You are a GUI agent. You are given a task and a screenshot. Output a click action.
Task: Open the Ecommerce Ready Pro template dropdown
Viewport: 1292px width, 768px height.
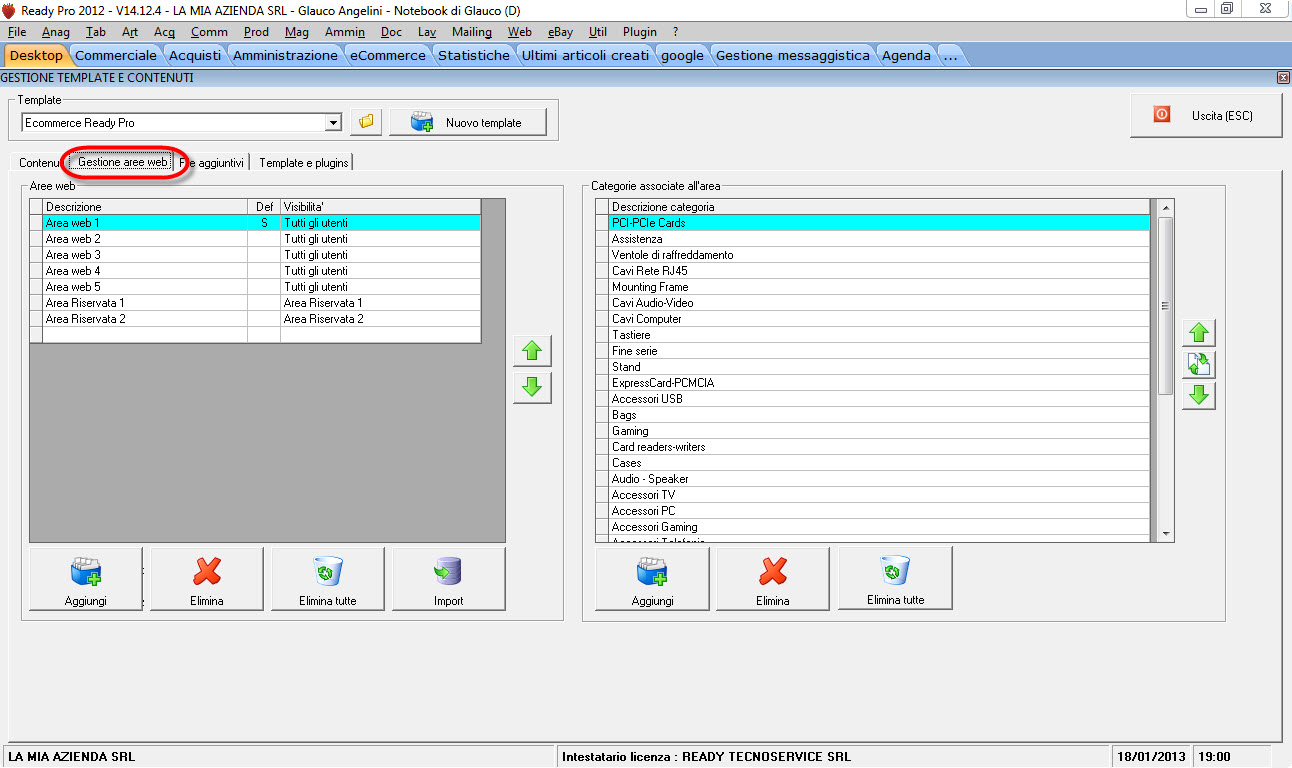(x=333, y=123)
